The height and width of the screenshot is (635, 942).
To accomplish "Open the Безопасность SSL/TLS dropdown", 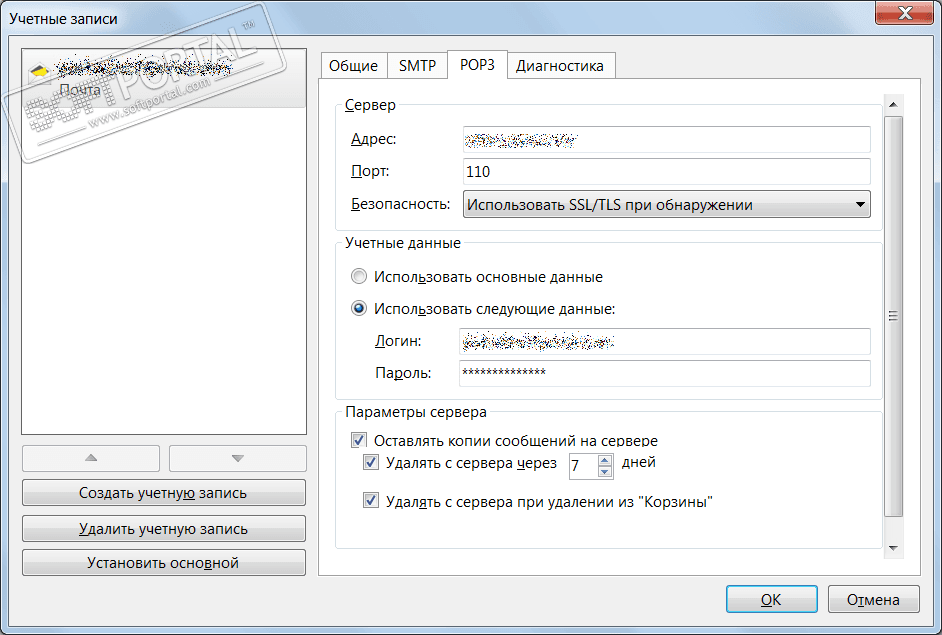I will coord(667,205).
